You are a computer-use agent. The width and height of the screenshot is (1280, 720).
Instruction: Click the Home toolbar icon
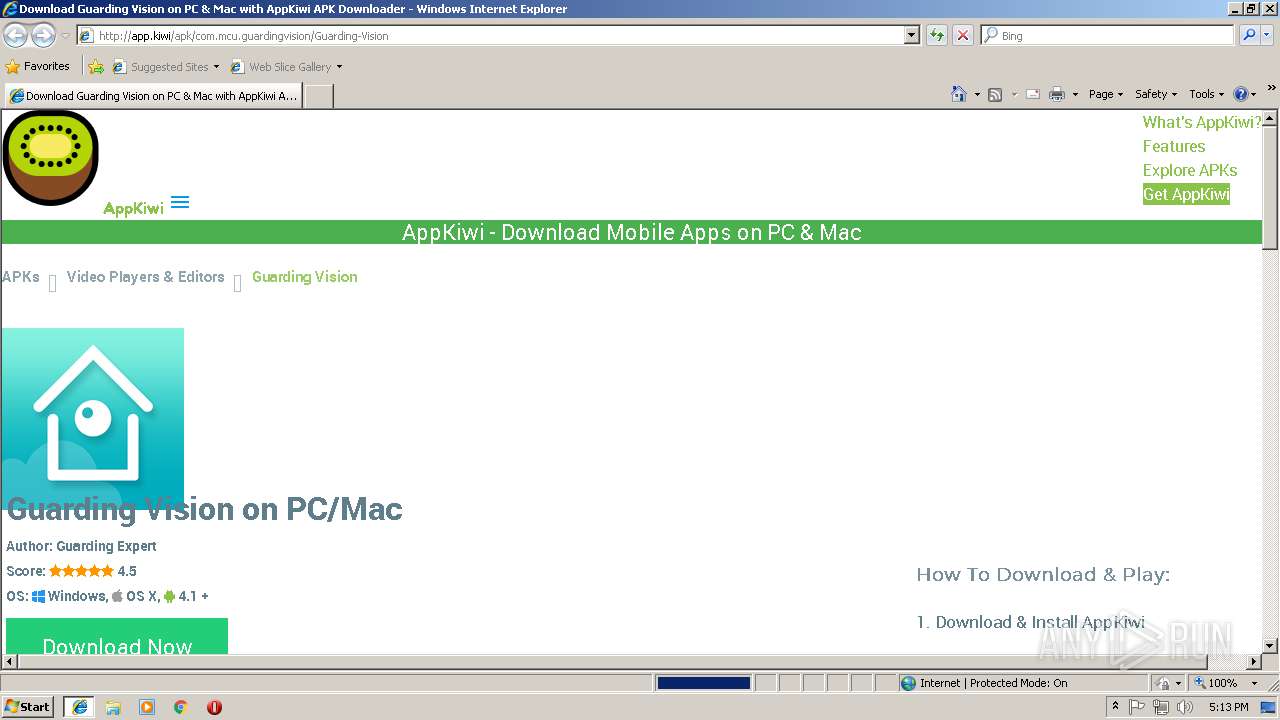click(x=958, y=94)
